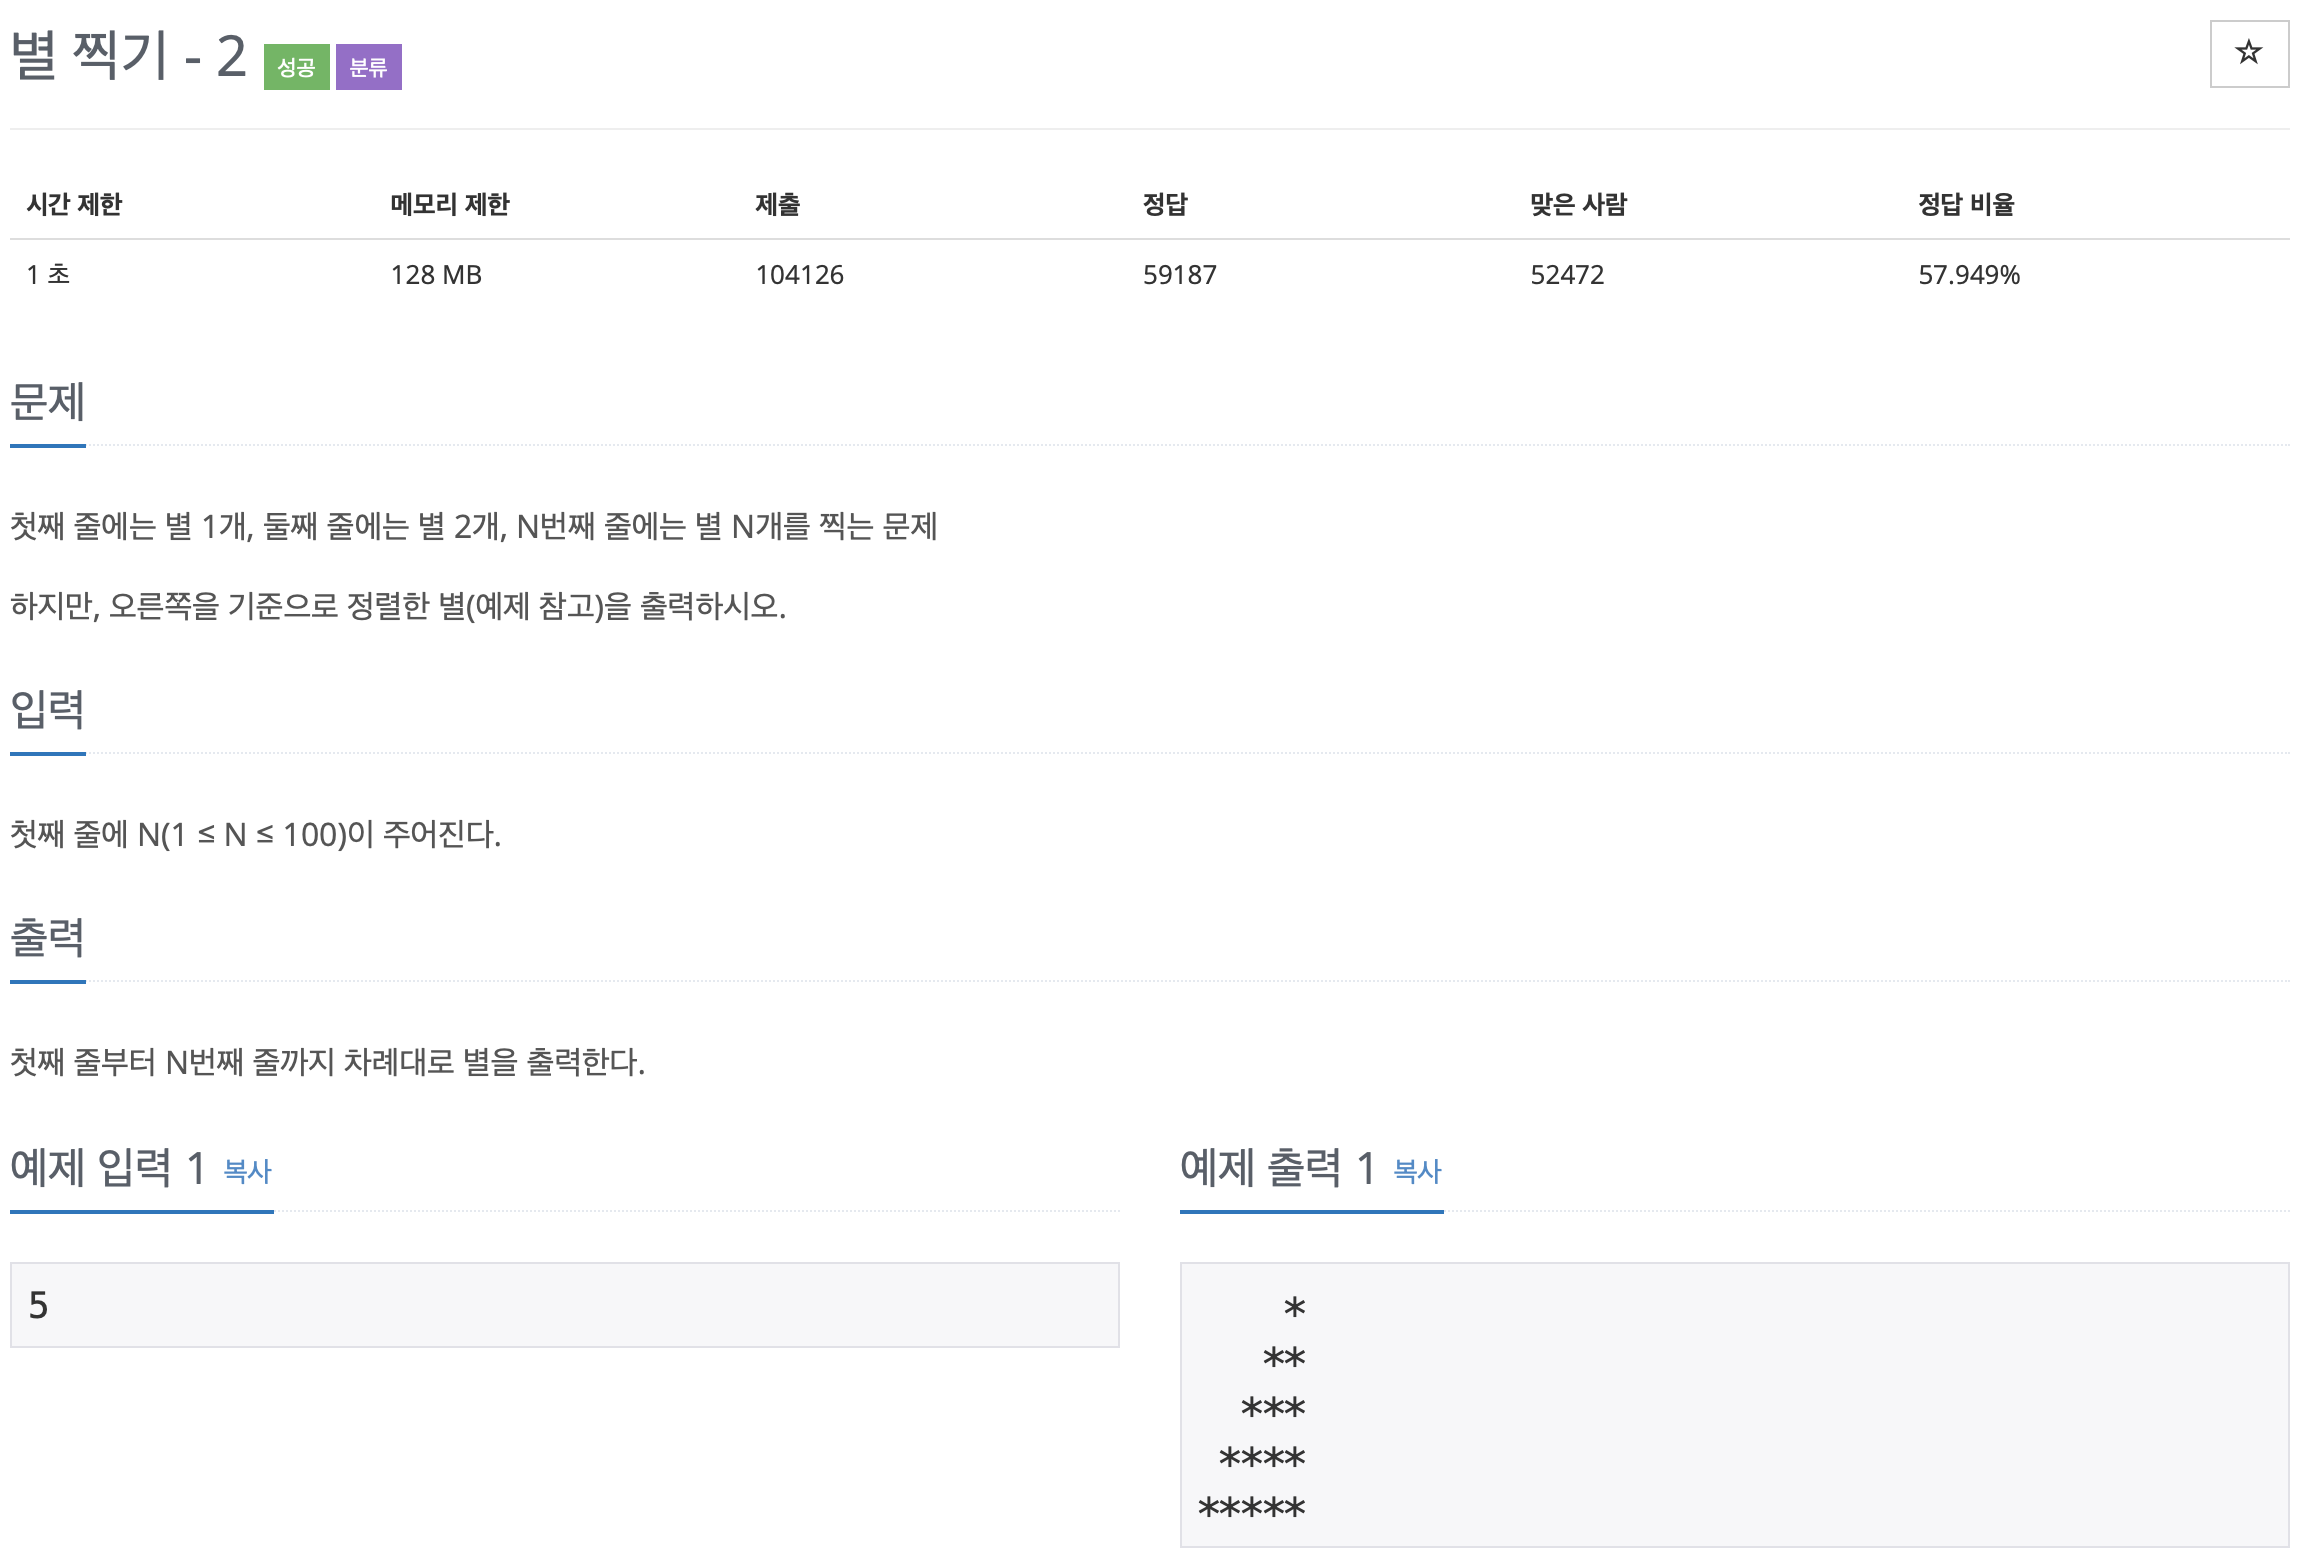This screenshot has width=2302, height=1562.
Task: Click the 맞은 사람 column header
Action: tap(1578, 204)
